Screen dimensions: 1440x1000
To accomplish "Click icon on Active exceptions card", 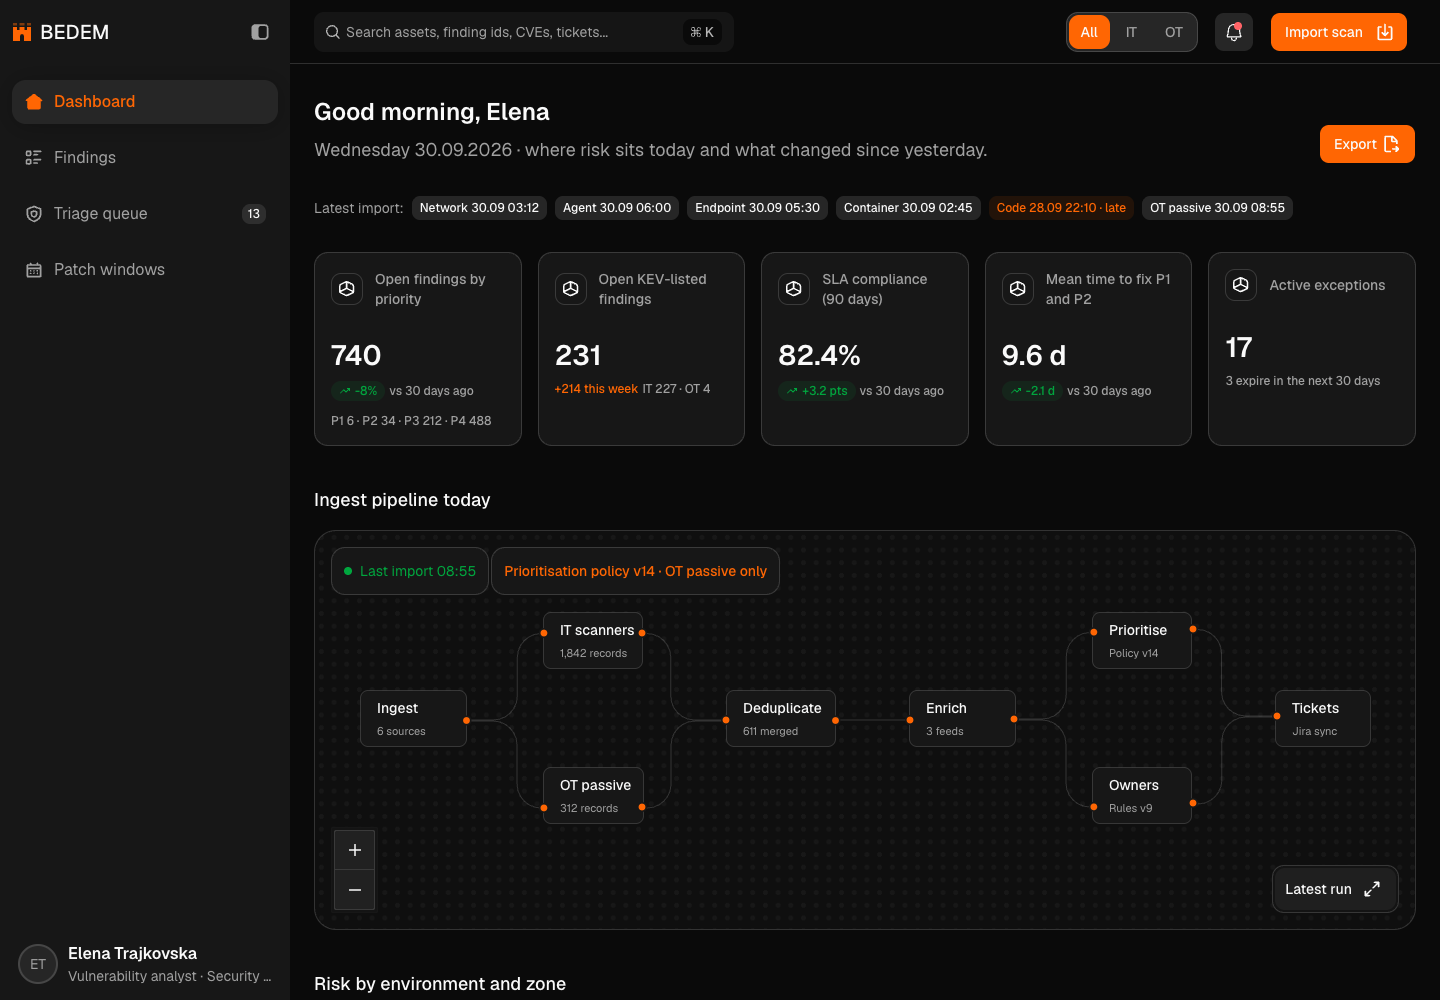I will 1241,285.
